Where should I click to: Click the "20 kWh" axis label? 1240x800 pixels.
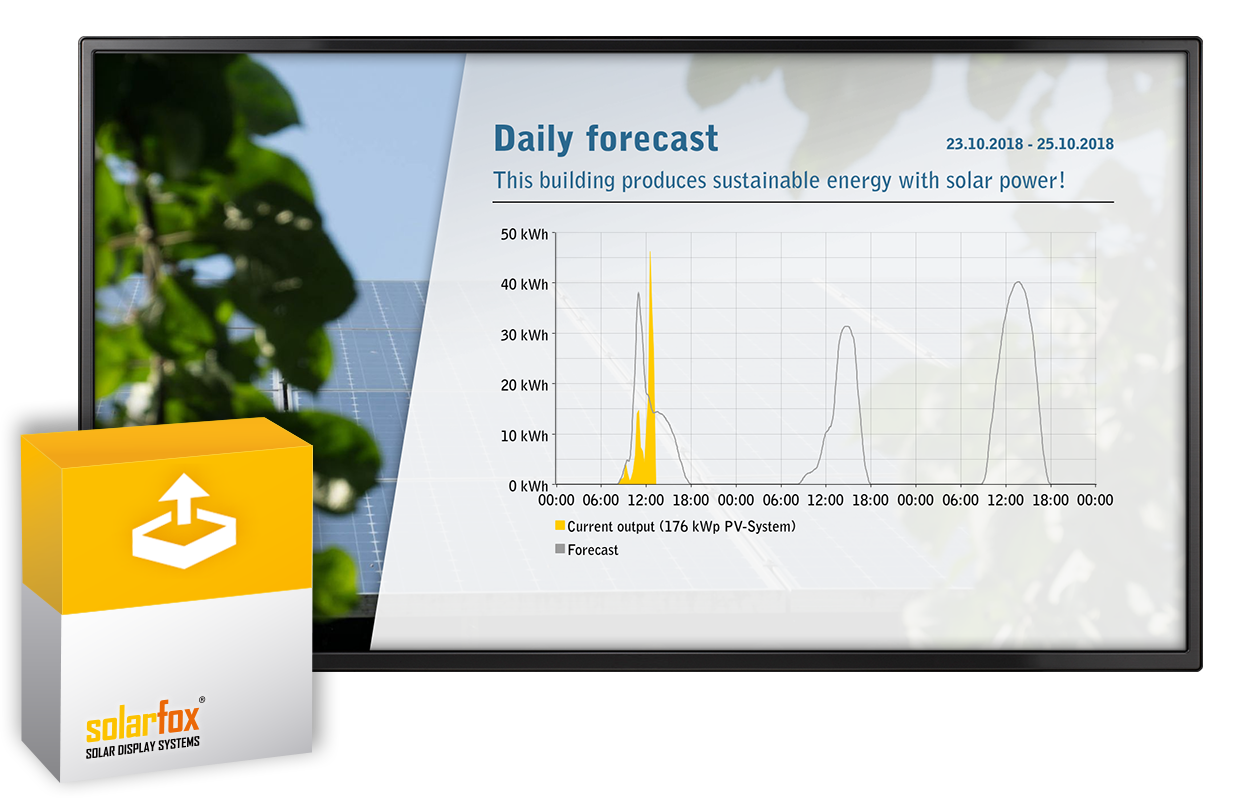tap(523, 385)
